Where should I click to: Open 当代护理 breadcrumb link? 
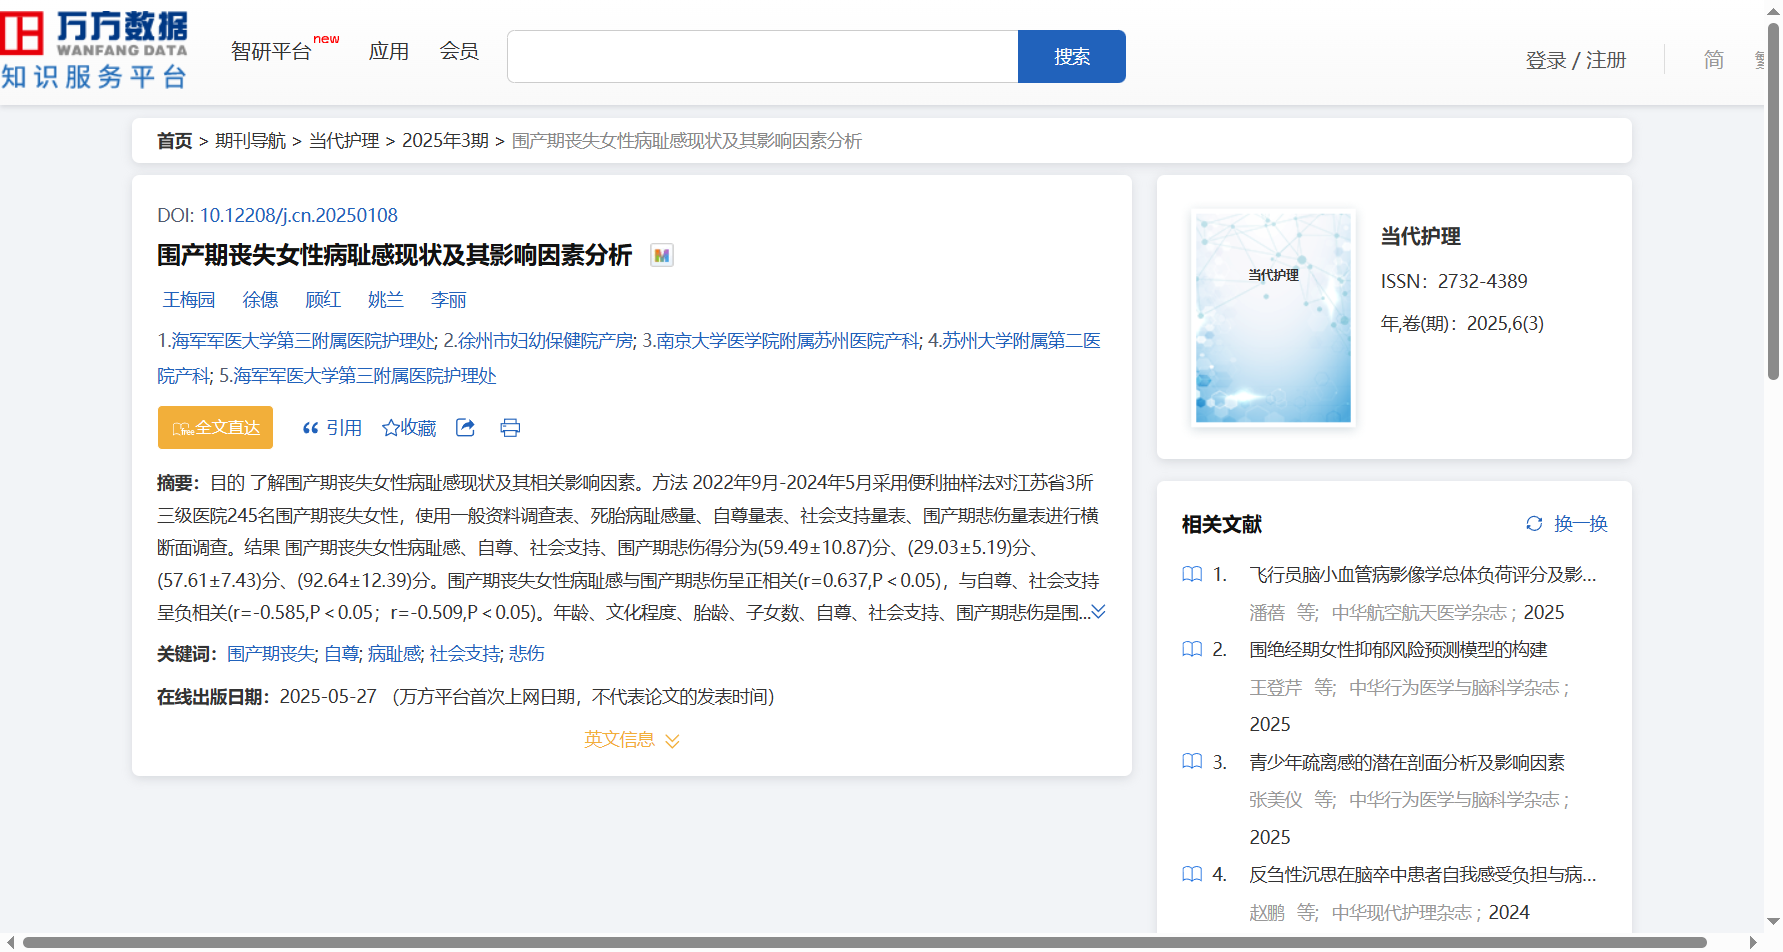(x=344, y=141)
